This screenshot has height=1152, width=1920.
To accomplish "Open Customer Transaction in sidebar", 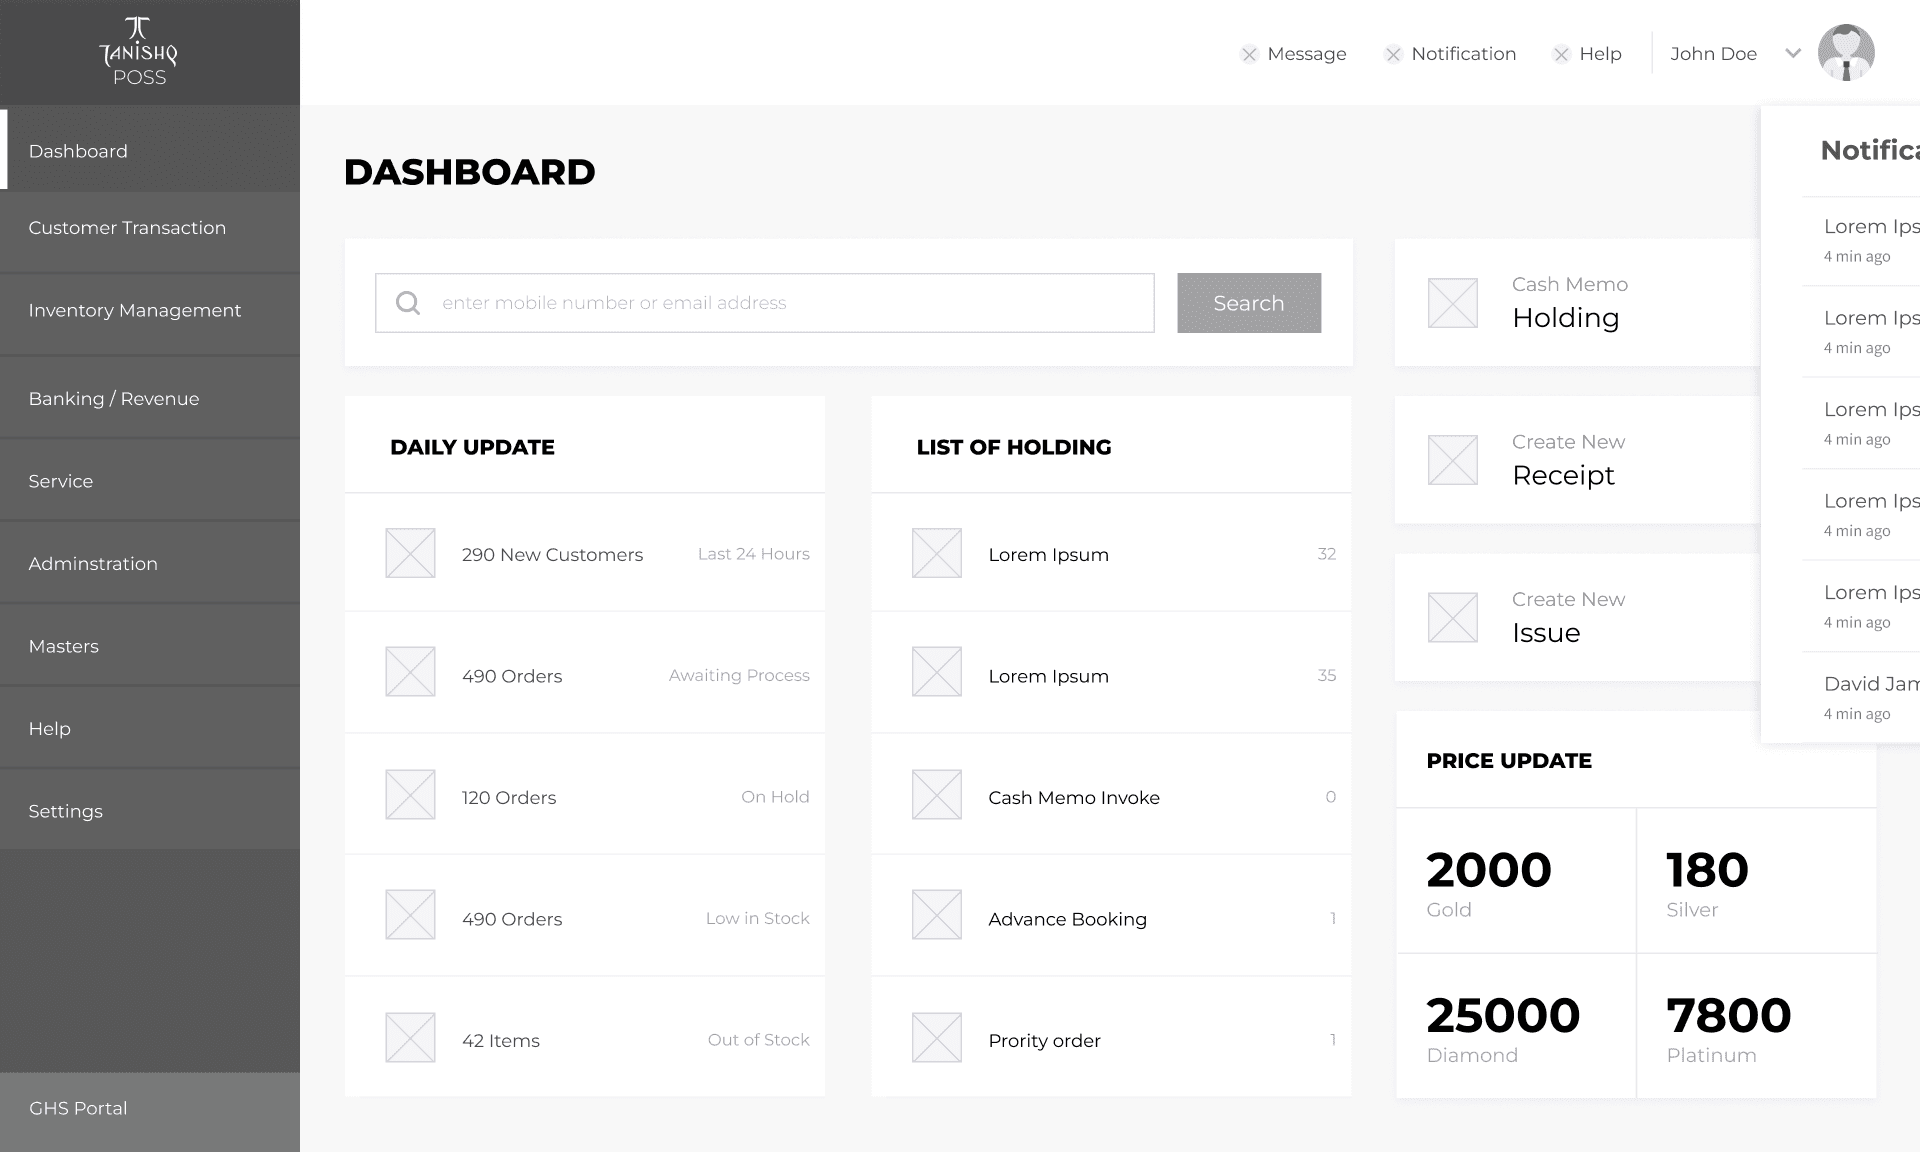I will (x=150, y=228).
